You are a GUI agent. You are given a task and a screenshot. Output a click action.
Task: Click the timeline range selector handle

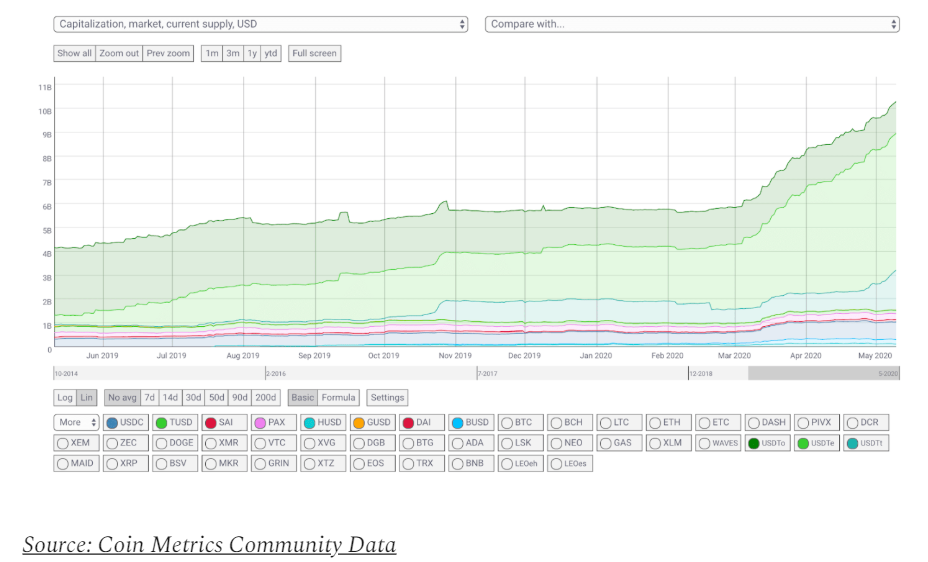point(823,373)
